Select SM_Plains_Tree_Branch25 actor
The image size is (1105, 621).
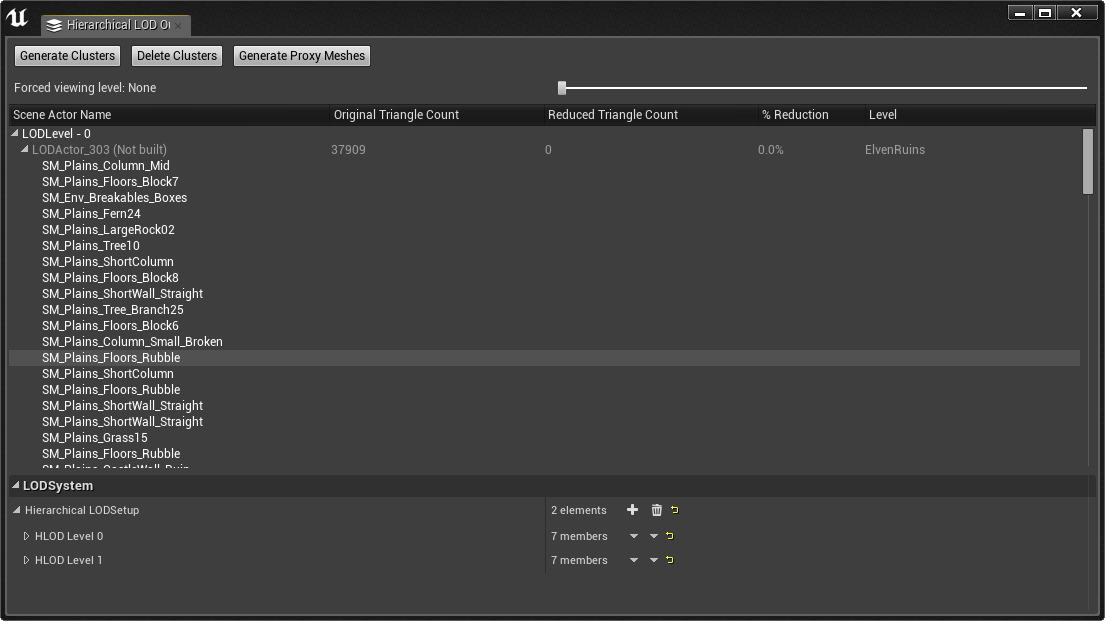point(112,309)
